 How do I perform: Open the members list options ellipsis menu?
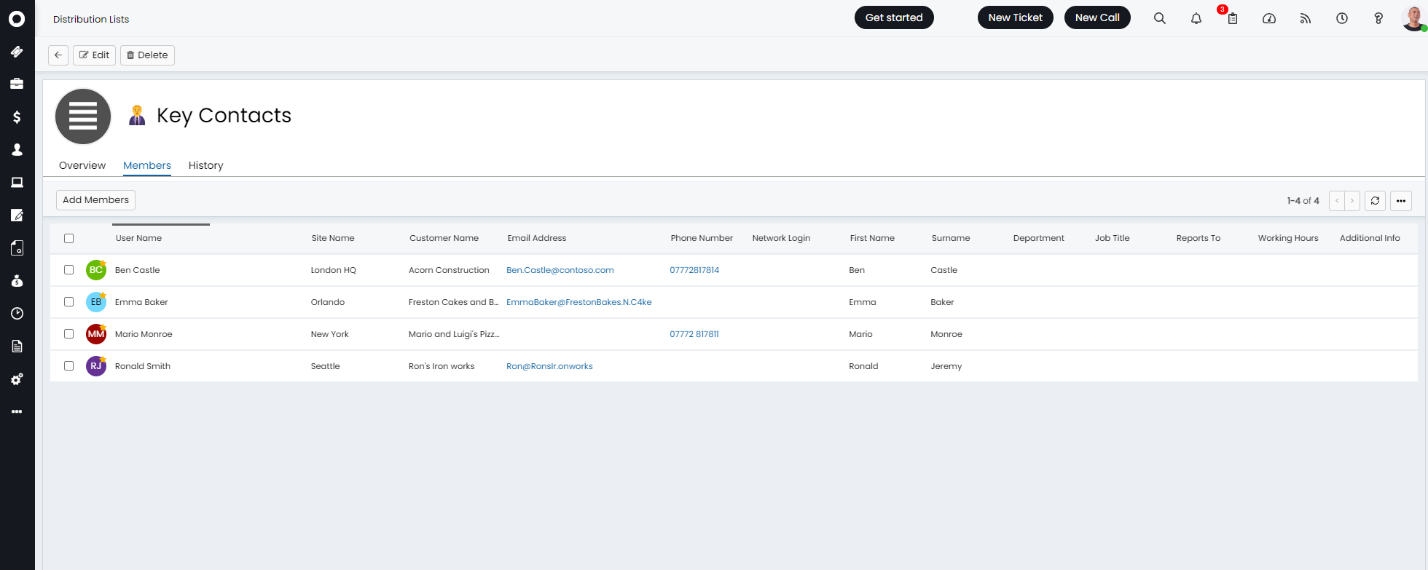pos(1401,201)
